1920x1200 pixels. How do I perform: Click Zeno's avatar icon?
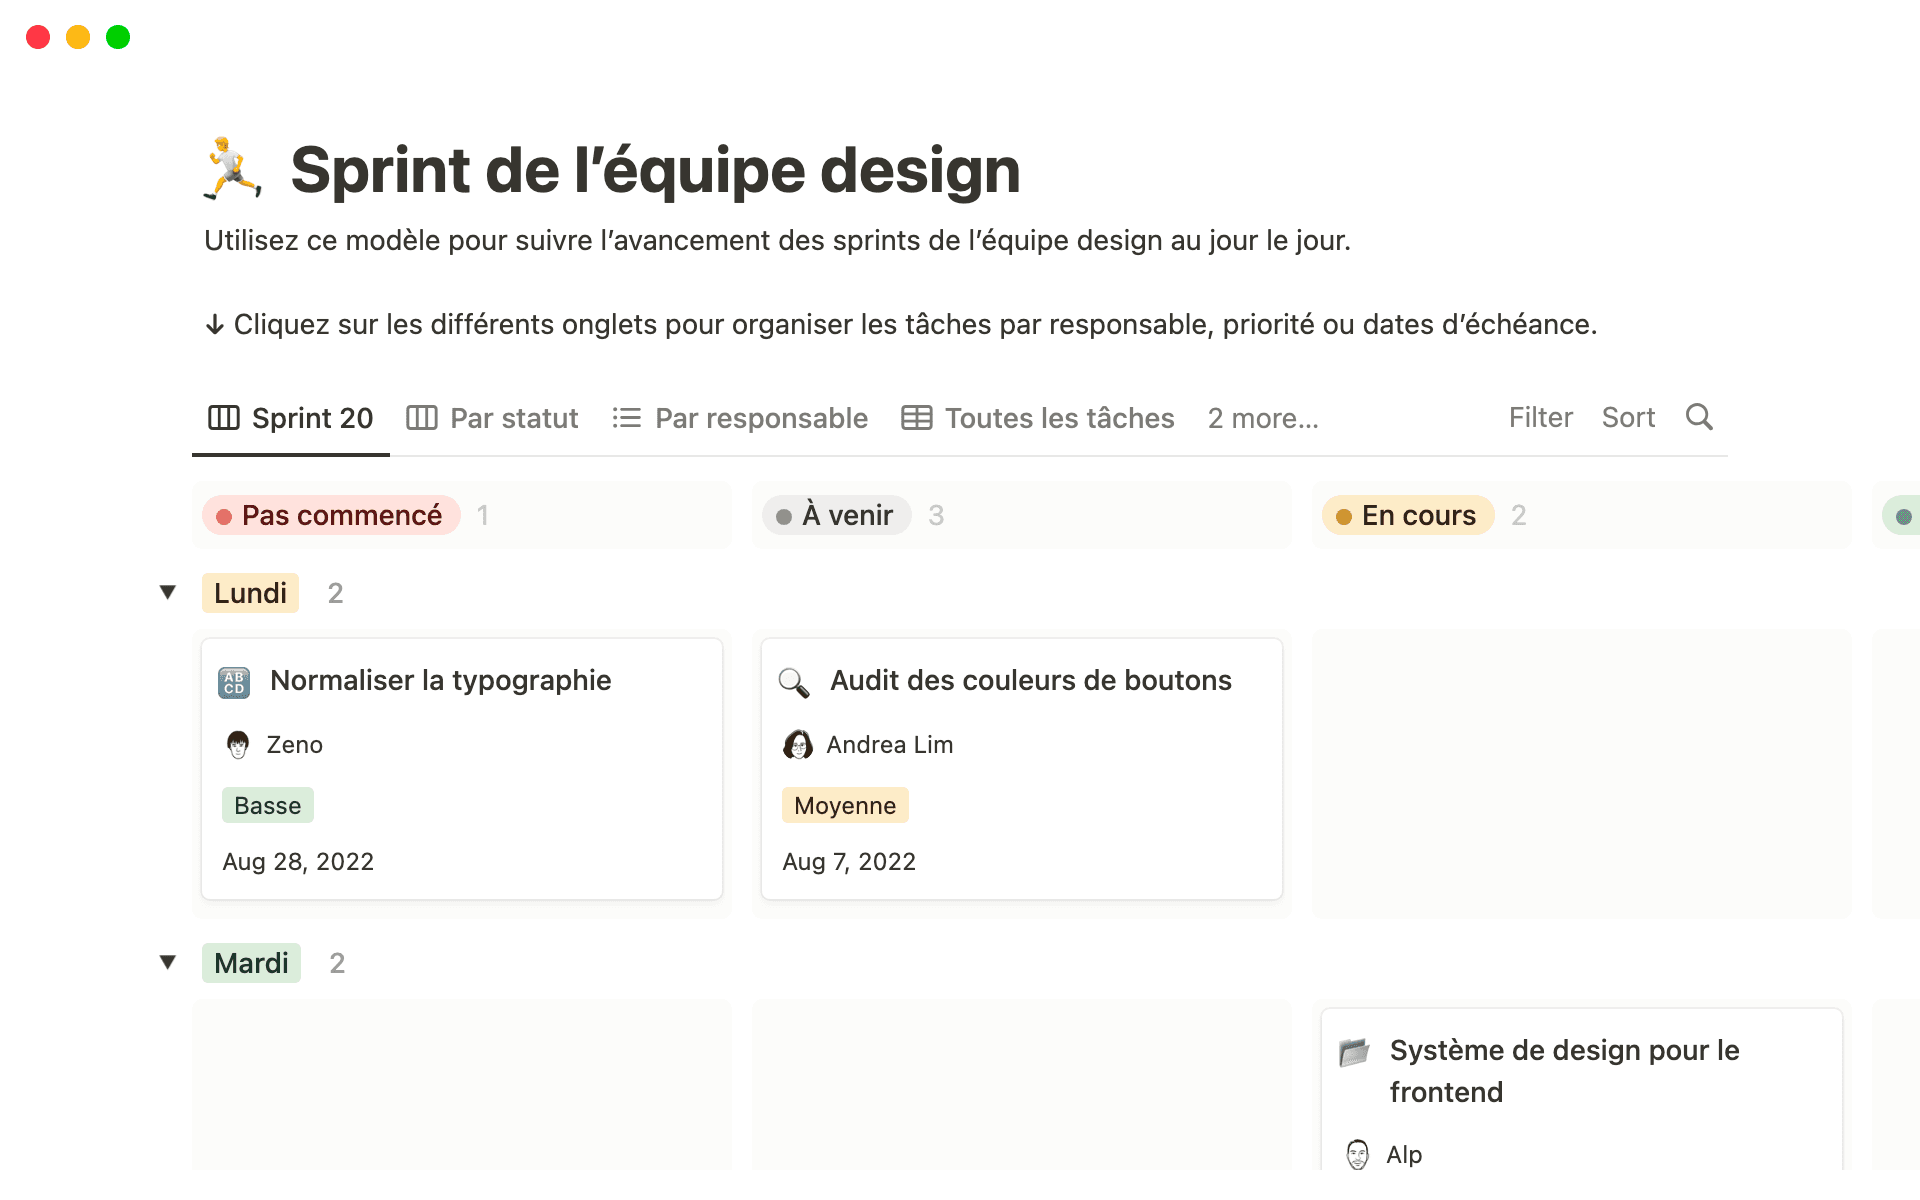point(238,745)
